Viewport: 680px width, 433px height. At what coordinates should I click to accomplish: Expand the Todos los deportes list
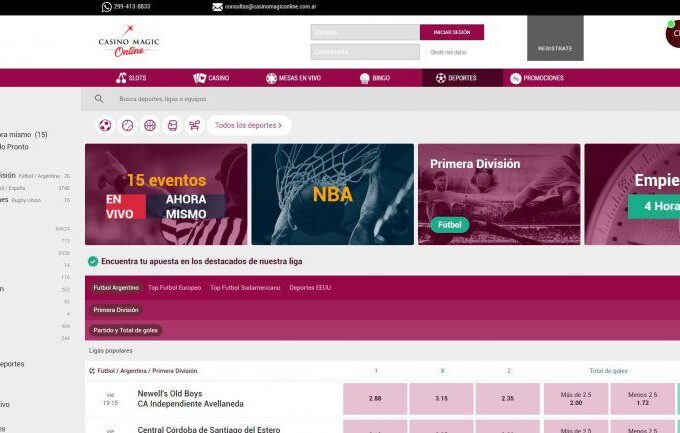click(x=249, y=126)
